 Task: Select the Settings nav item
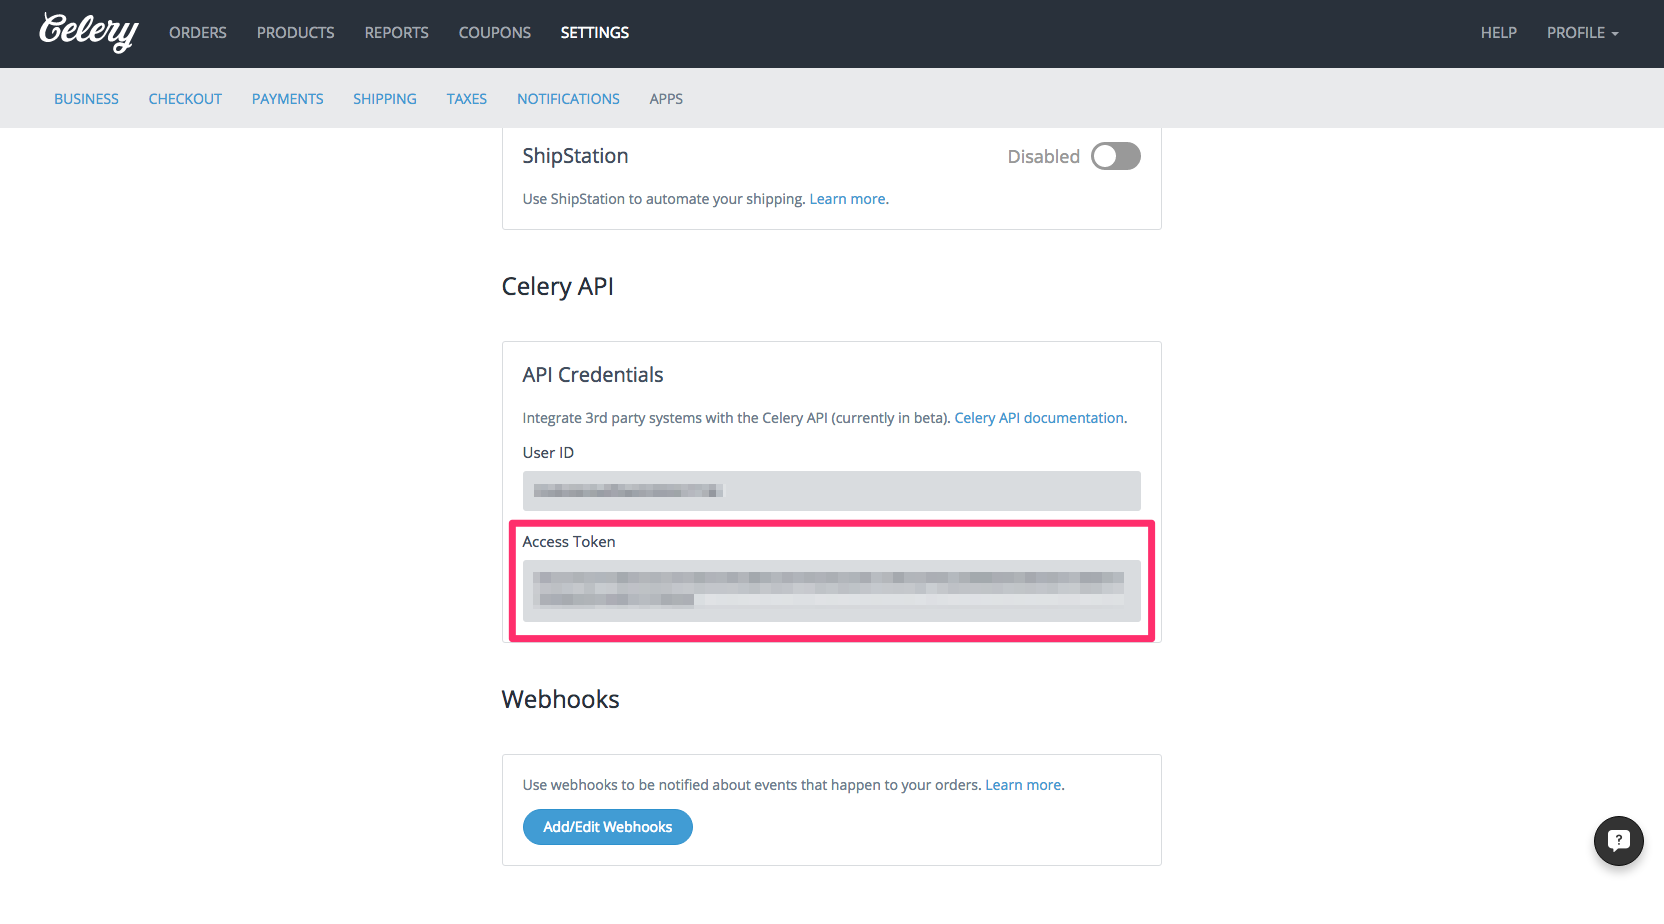tap(595, 33)
